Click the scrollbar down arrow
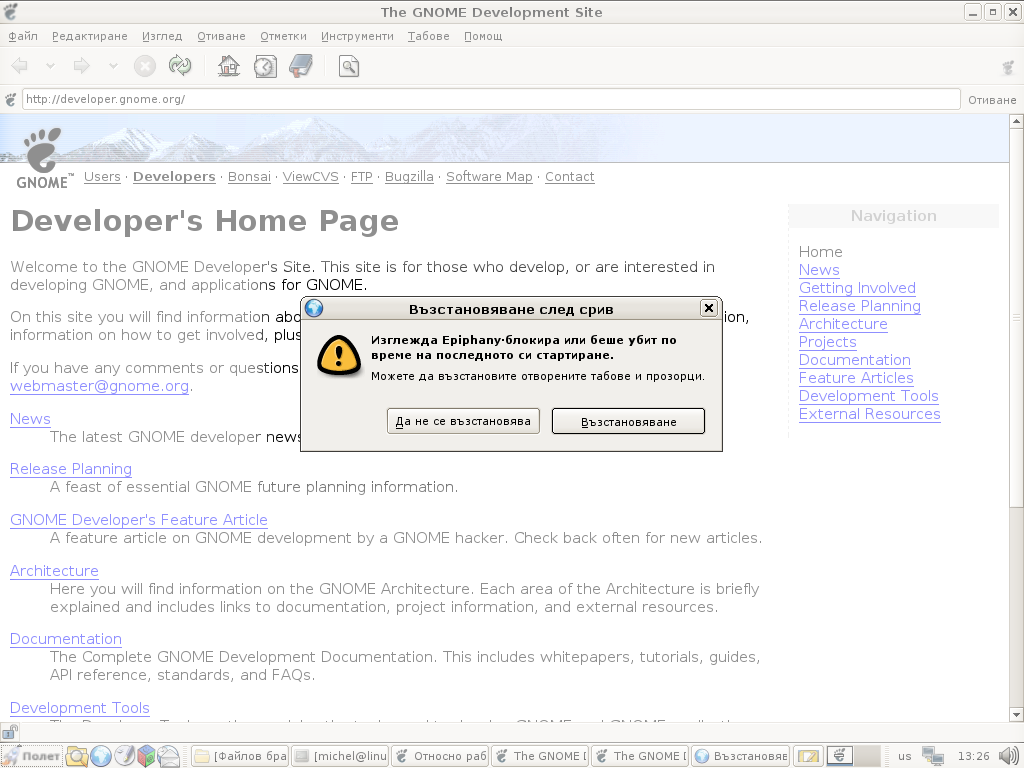The height and width of the screenshot is (768, 1024). tap(1016, 714)
